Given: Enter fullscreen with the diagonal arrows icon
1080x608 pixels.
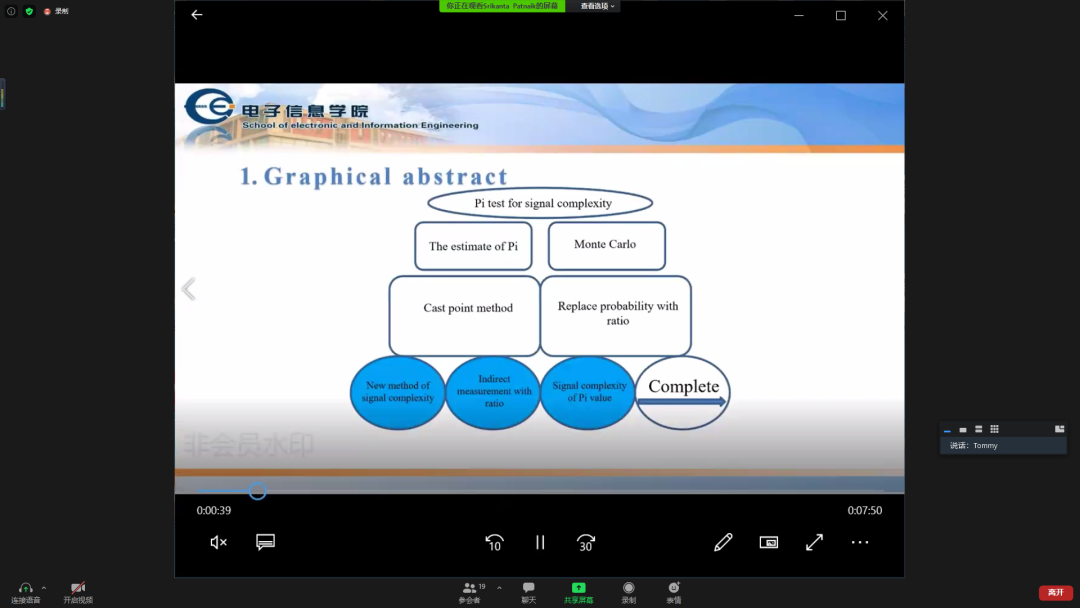Looking at the screenshot, I should [x=814, y=543].
